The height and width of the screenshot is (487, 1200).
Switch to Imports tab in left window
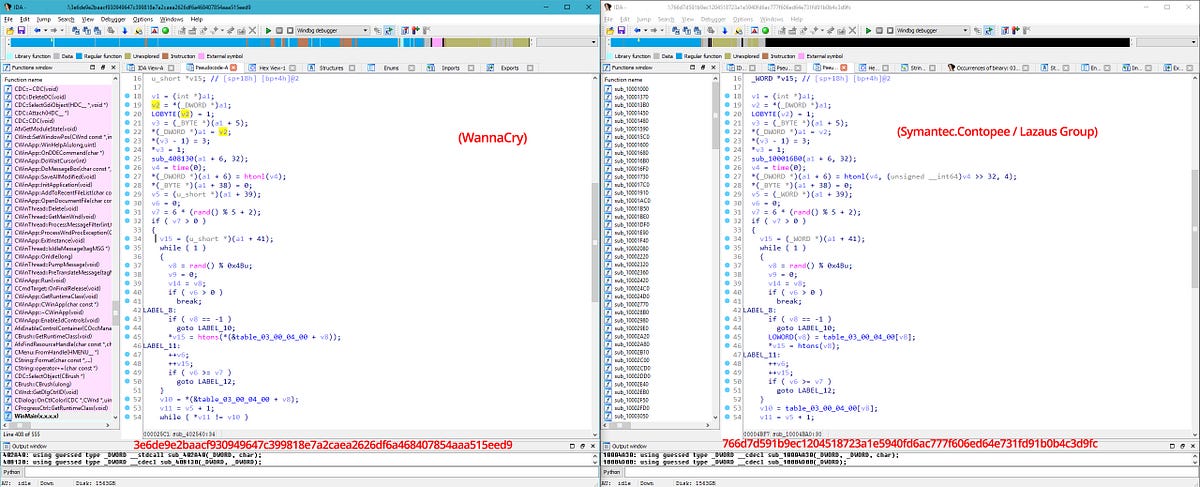pyautogui.click(x=451, y=68)
